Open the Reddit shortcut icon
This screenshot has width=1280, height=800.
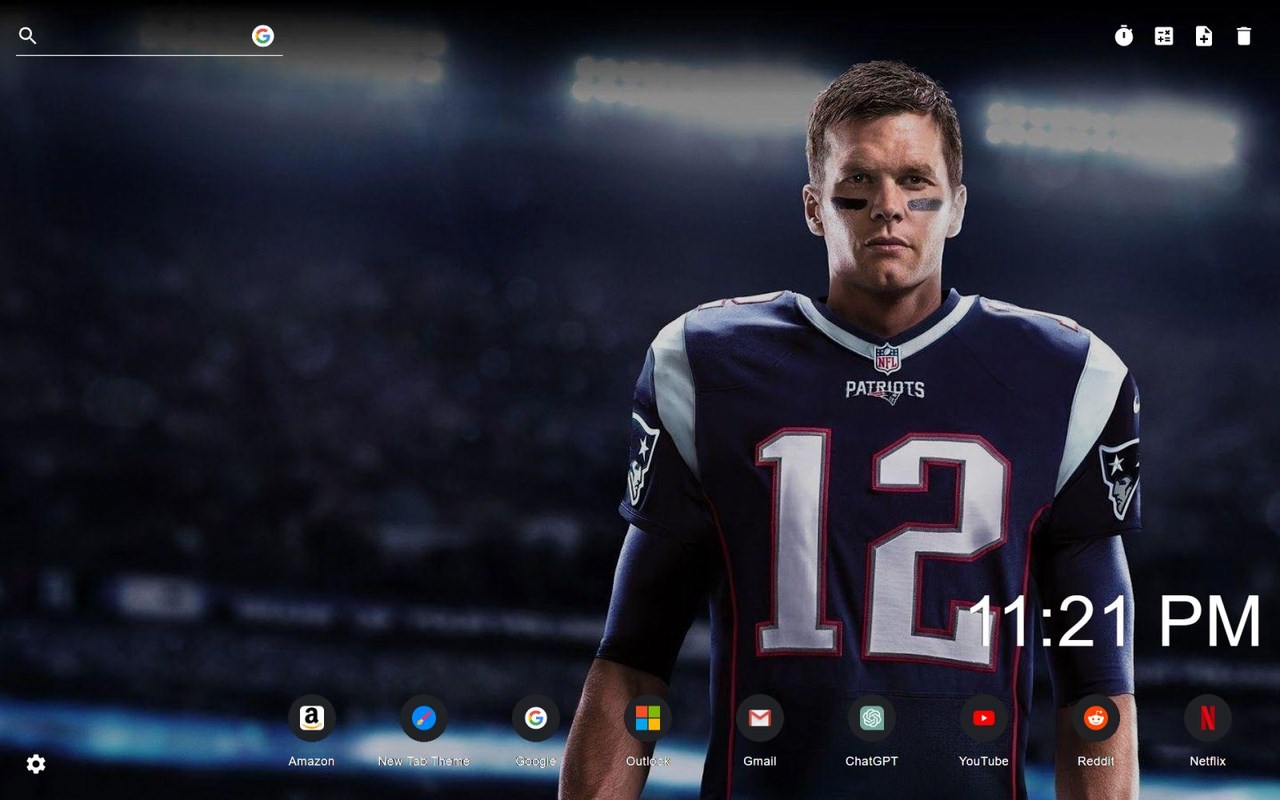tap(1096, 718)
